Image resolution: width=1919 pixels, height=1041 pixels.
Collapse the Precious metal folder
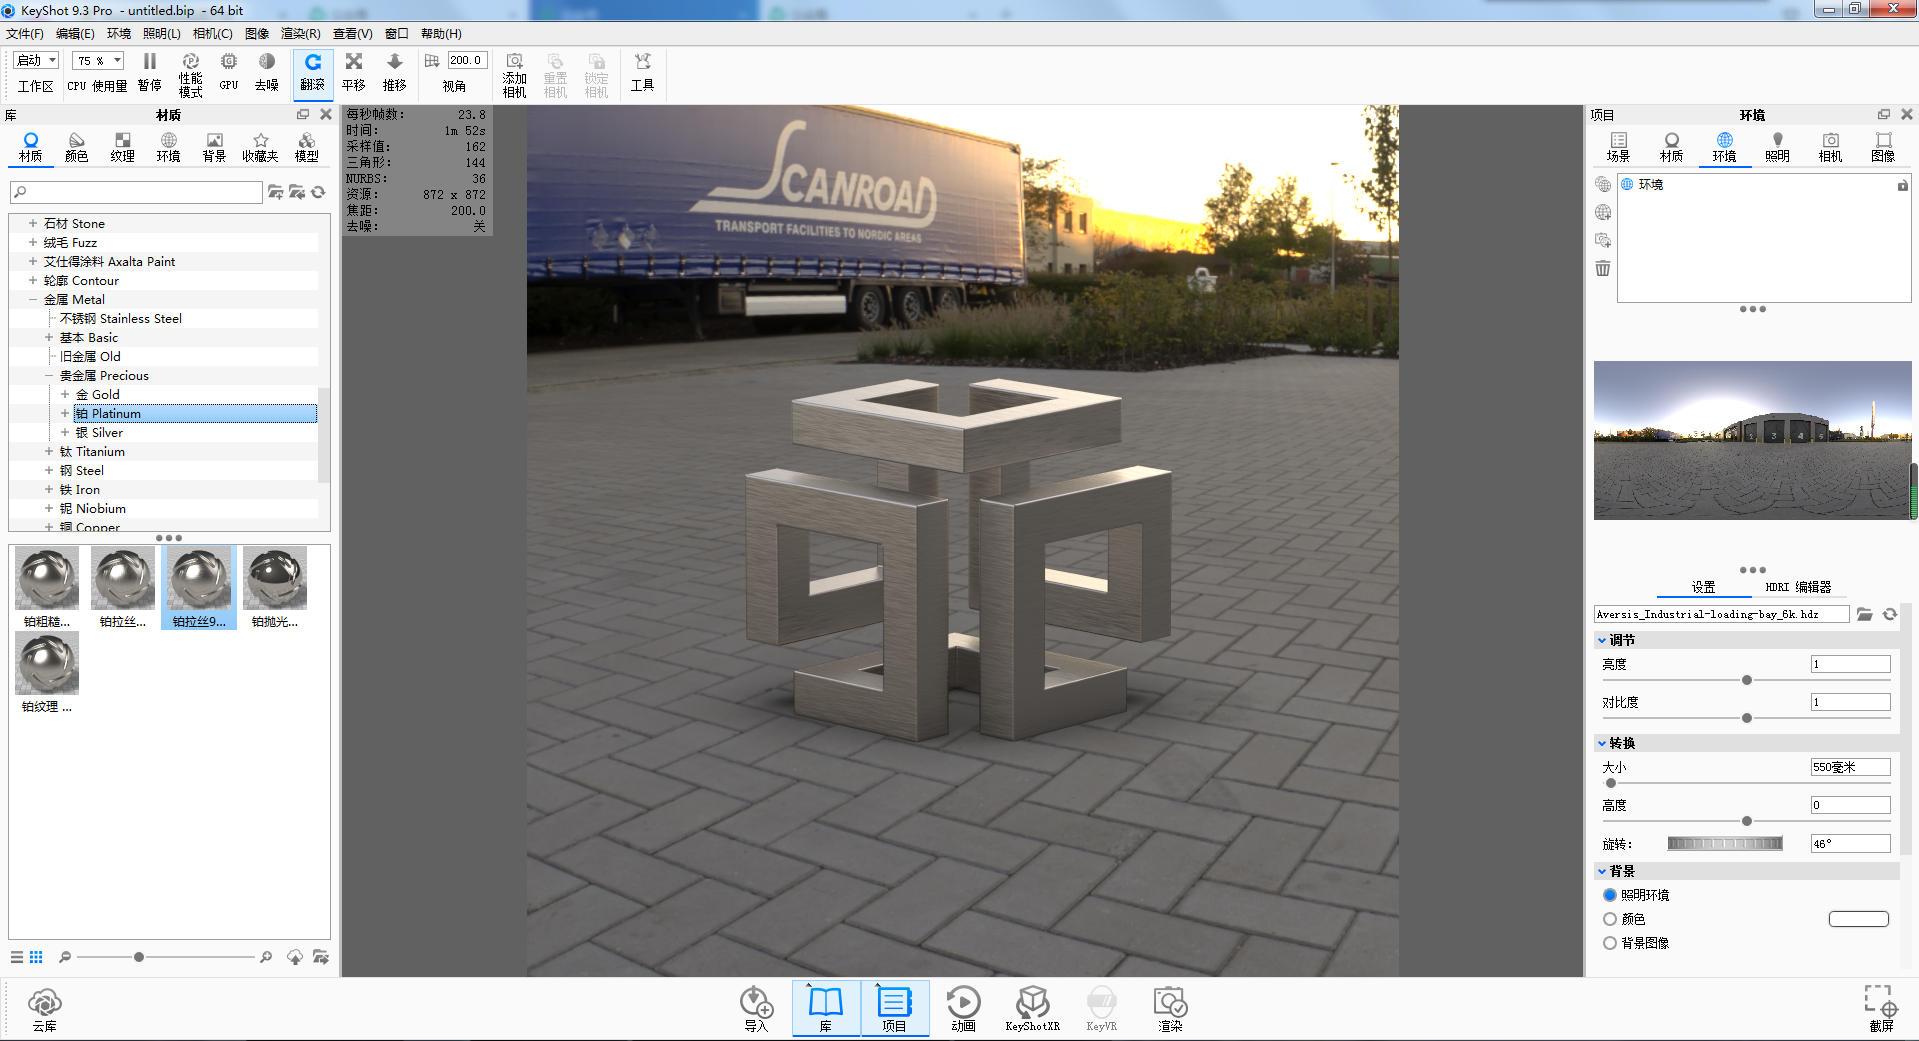(49, 375)
